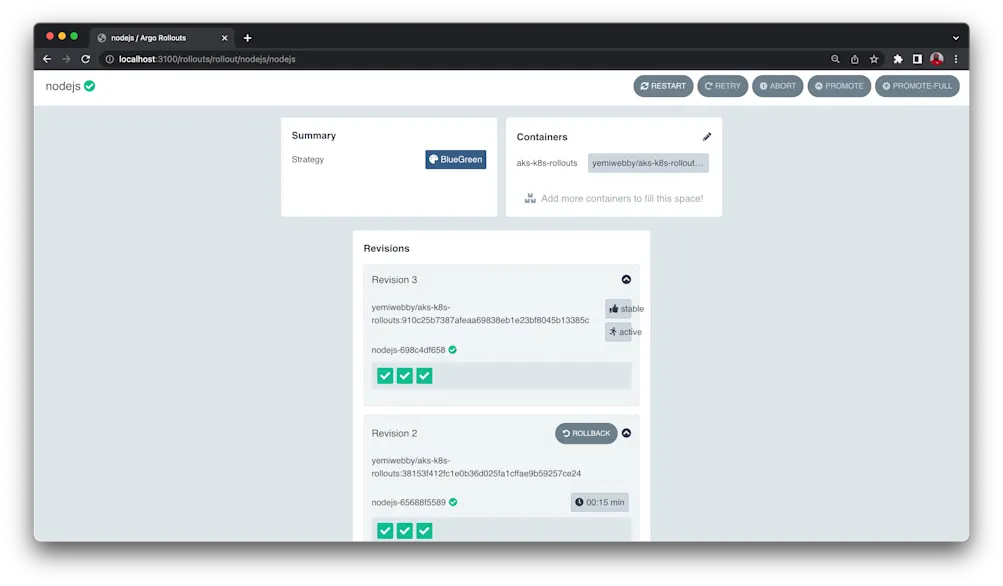This screenshot has width=1003, height=586.
Task: Click the 00:15 min timer badge
Action: 599,502
